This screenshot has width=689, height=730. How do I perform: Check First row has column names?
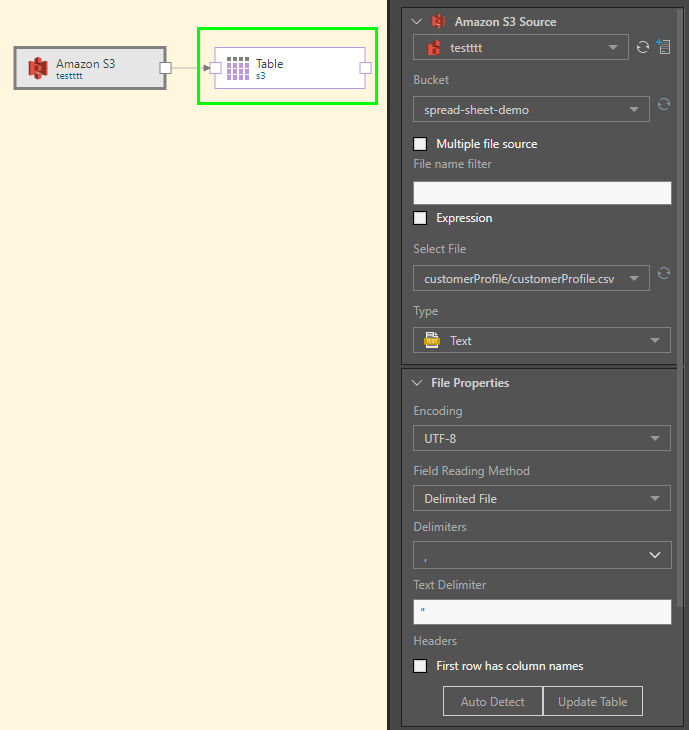(420, 666)
